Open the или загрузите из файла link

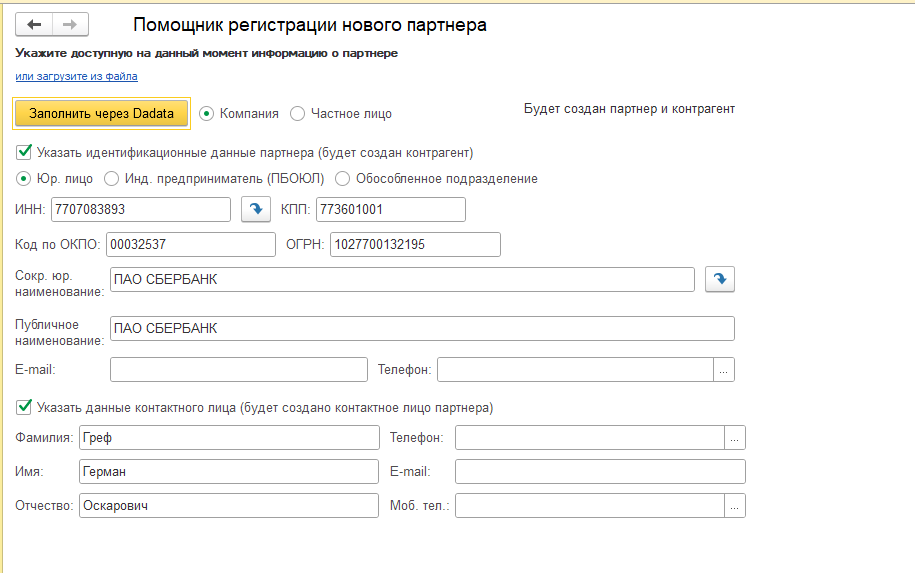[76, 76]
